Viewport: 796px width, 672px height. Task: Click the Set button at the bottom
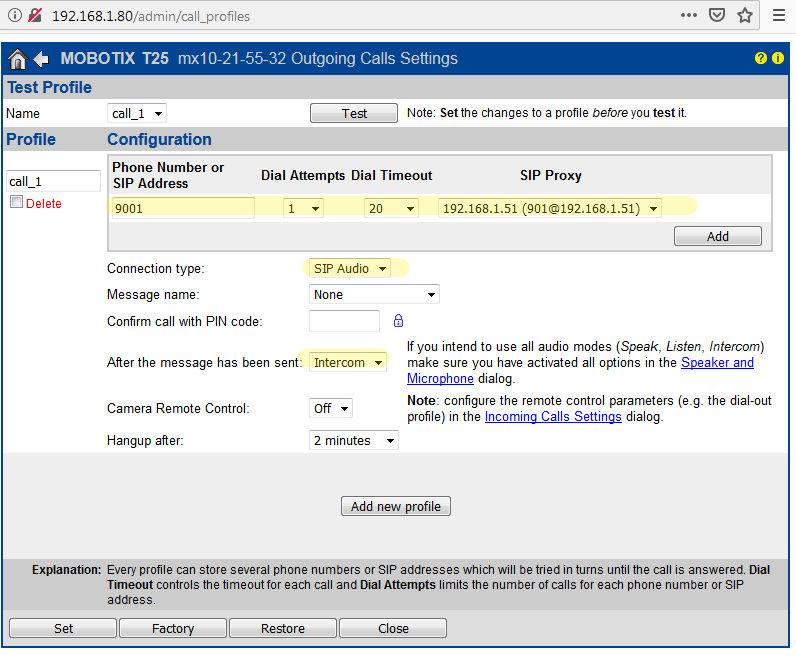(63, 628)
